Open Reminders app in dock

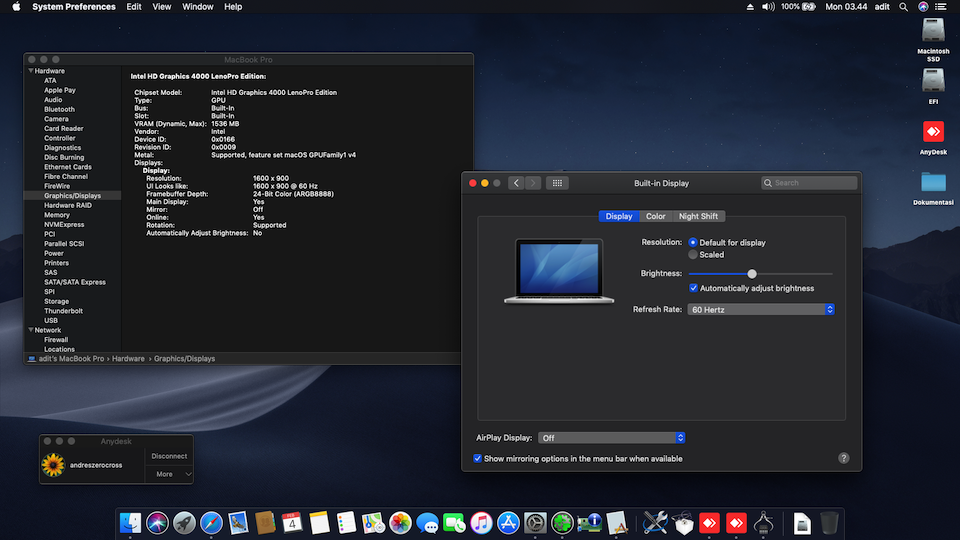point(346,523)
